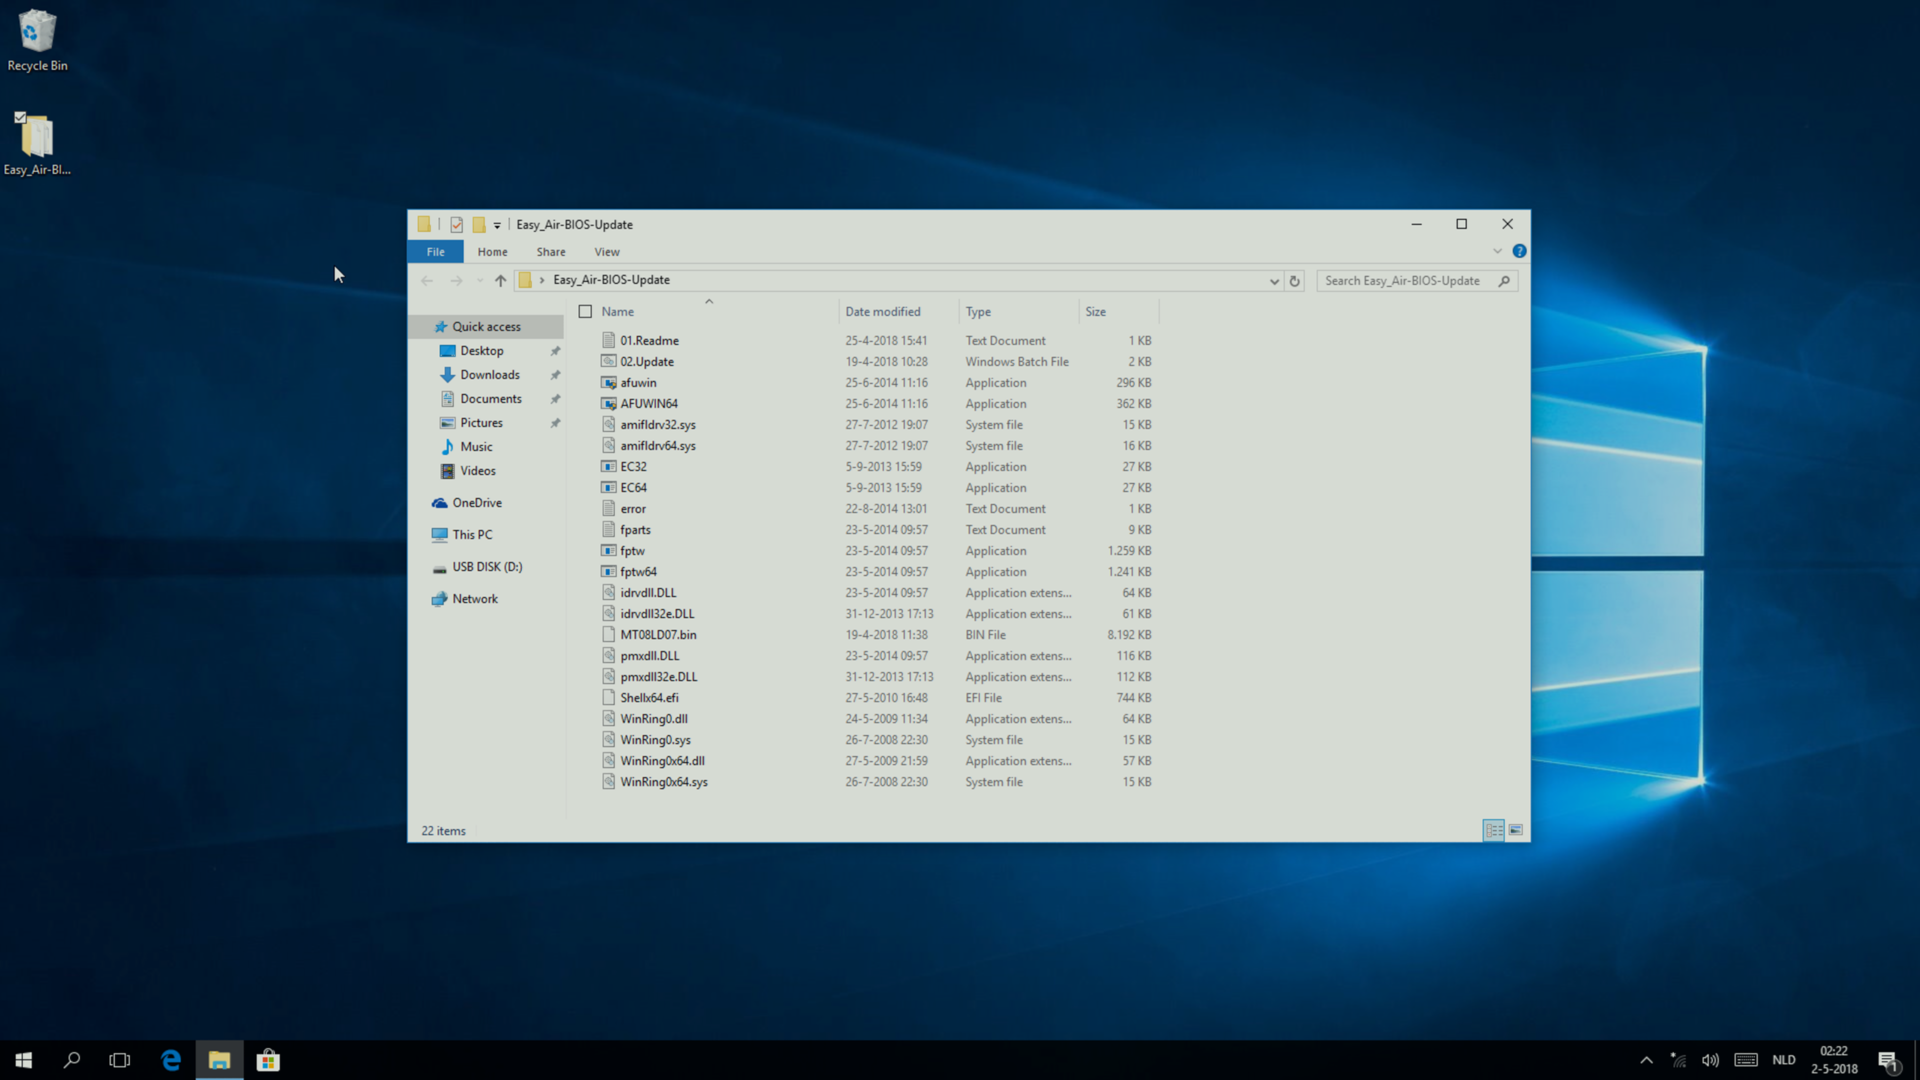Open Microsoft Store from taskbar
Viewport: 1920px width, 1080px height.
(x=268, y=1060)
